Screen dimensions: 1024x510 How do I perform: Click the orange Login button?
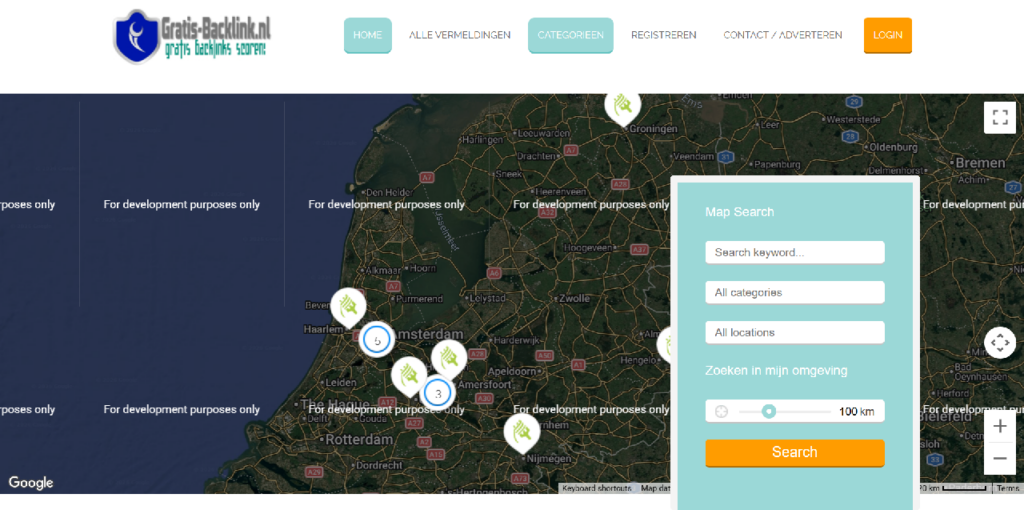(x=887, y=35)
